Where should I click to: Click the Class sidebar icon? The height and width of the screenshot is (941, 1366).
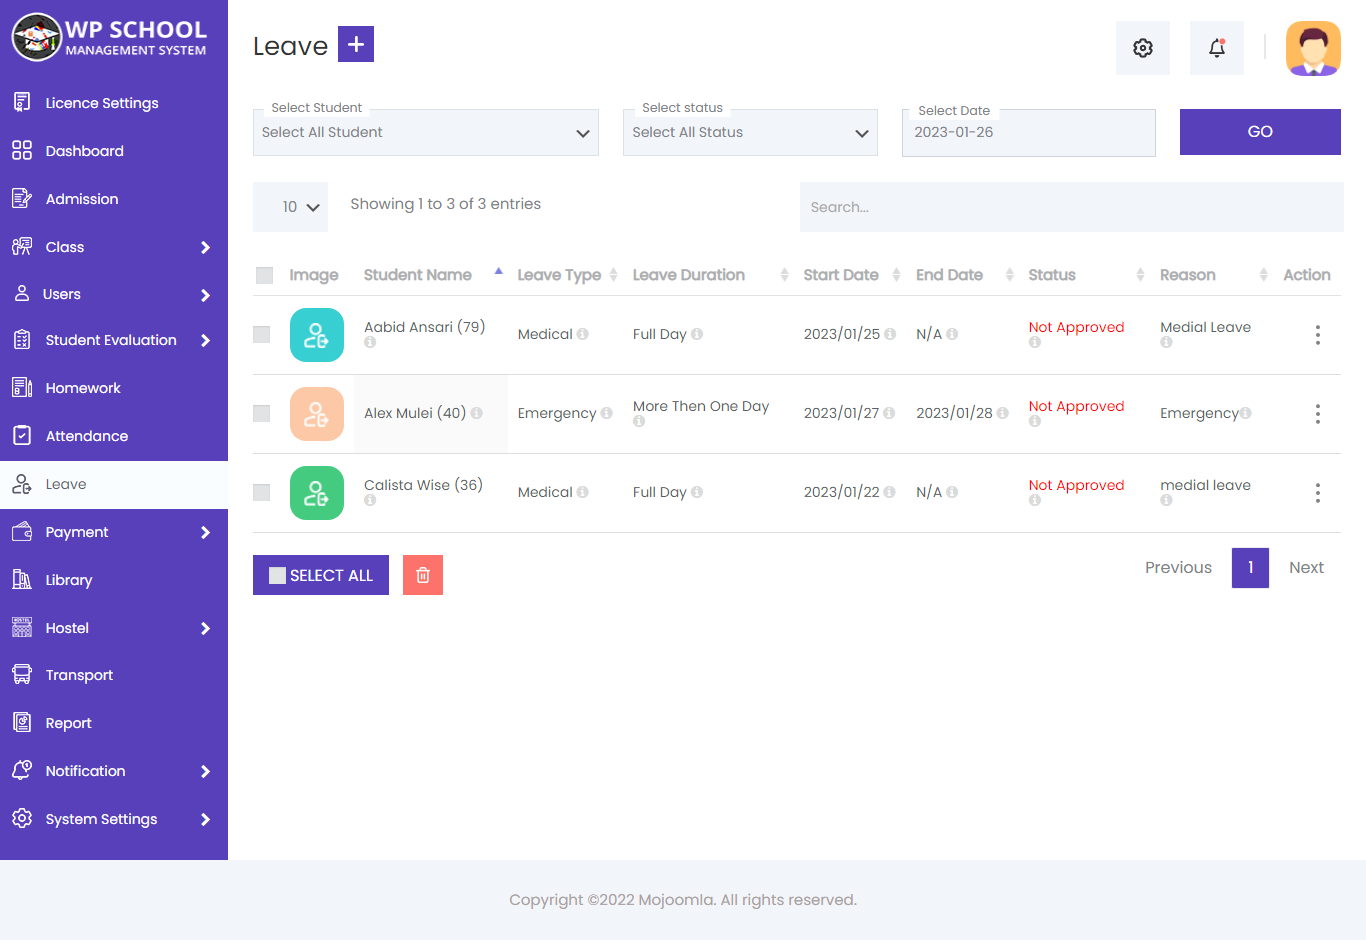tap(22, 247)
